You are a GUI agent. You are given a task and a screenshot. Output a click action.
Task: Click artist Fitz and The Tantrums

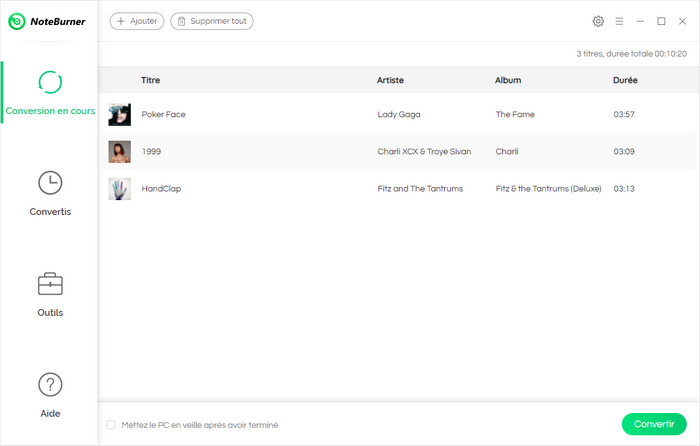(x=420, y=188)
